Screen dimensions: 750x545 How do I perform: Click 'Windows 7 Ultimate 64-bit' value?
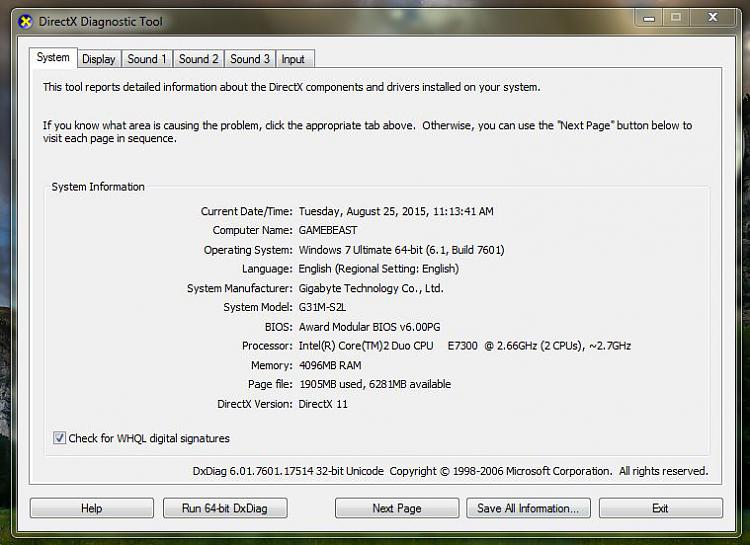361,250
